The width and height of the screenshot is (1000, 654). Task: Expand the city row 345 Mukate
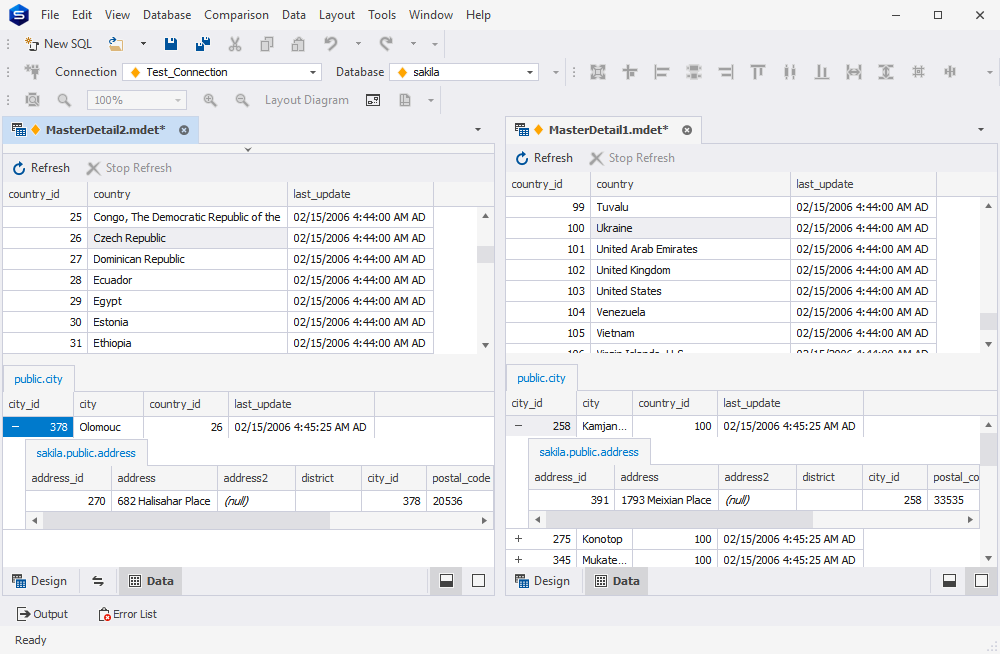[x=518, y=560]
